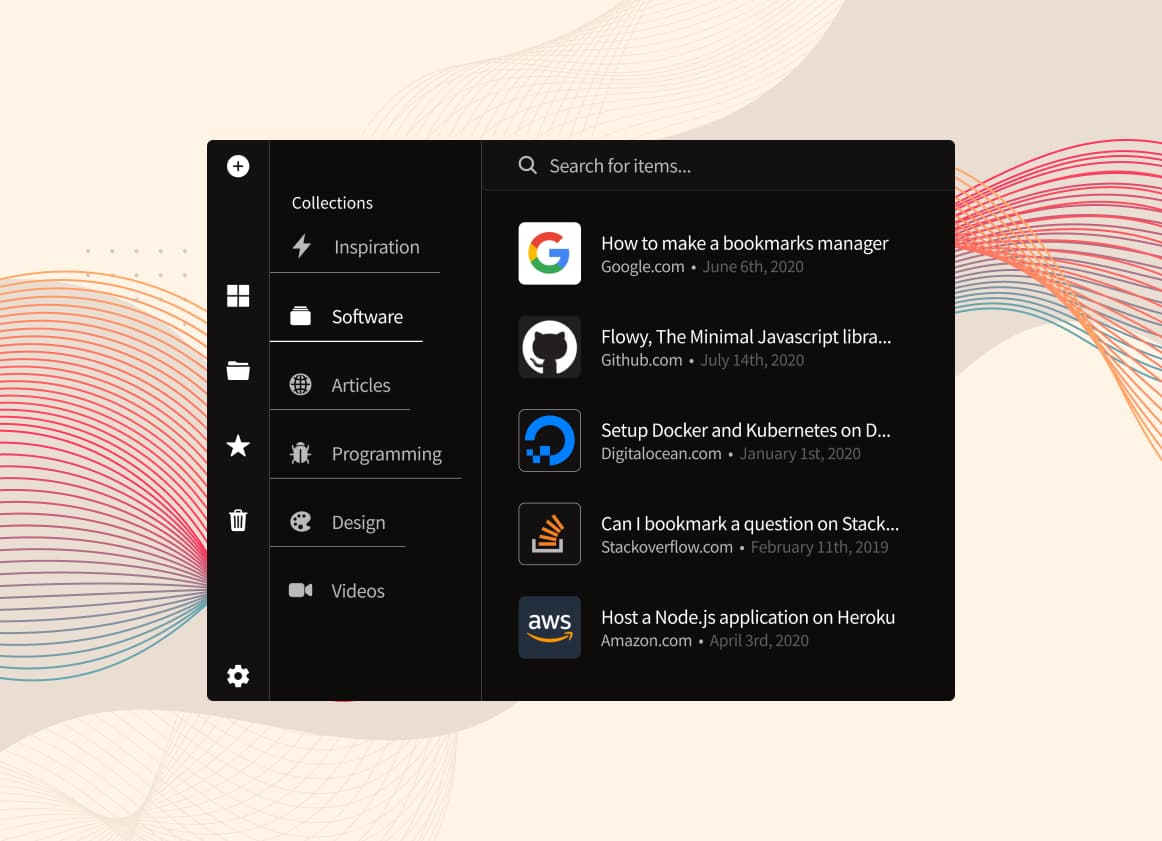Click 'Google.com' source text
1162x841 pixels.
[x=643, y=267]
